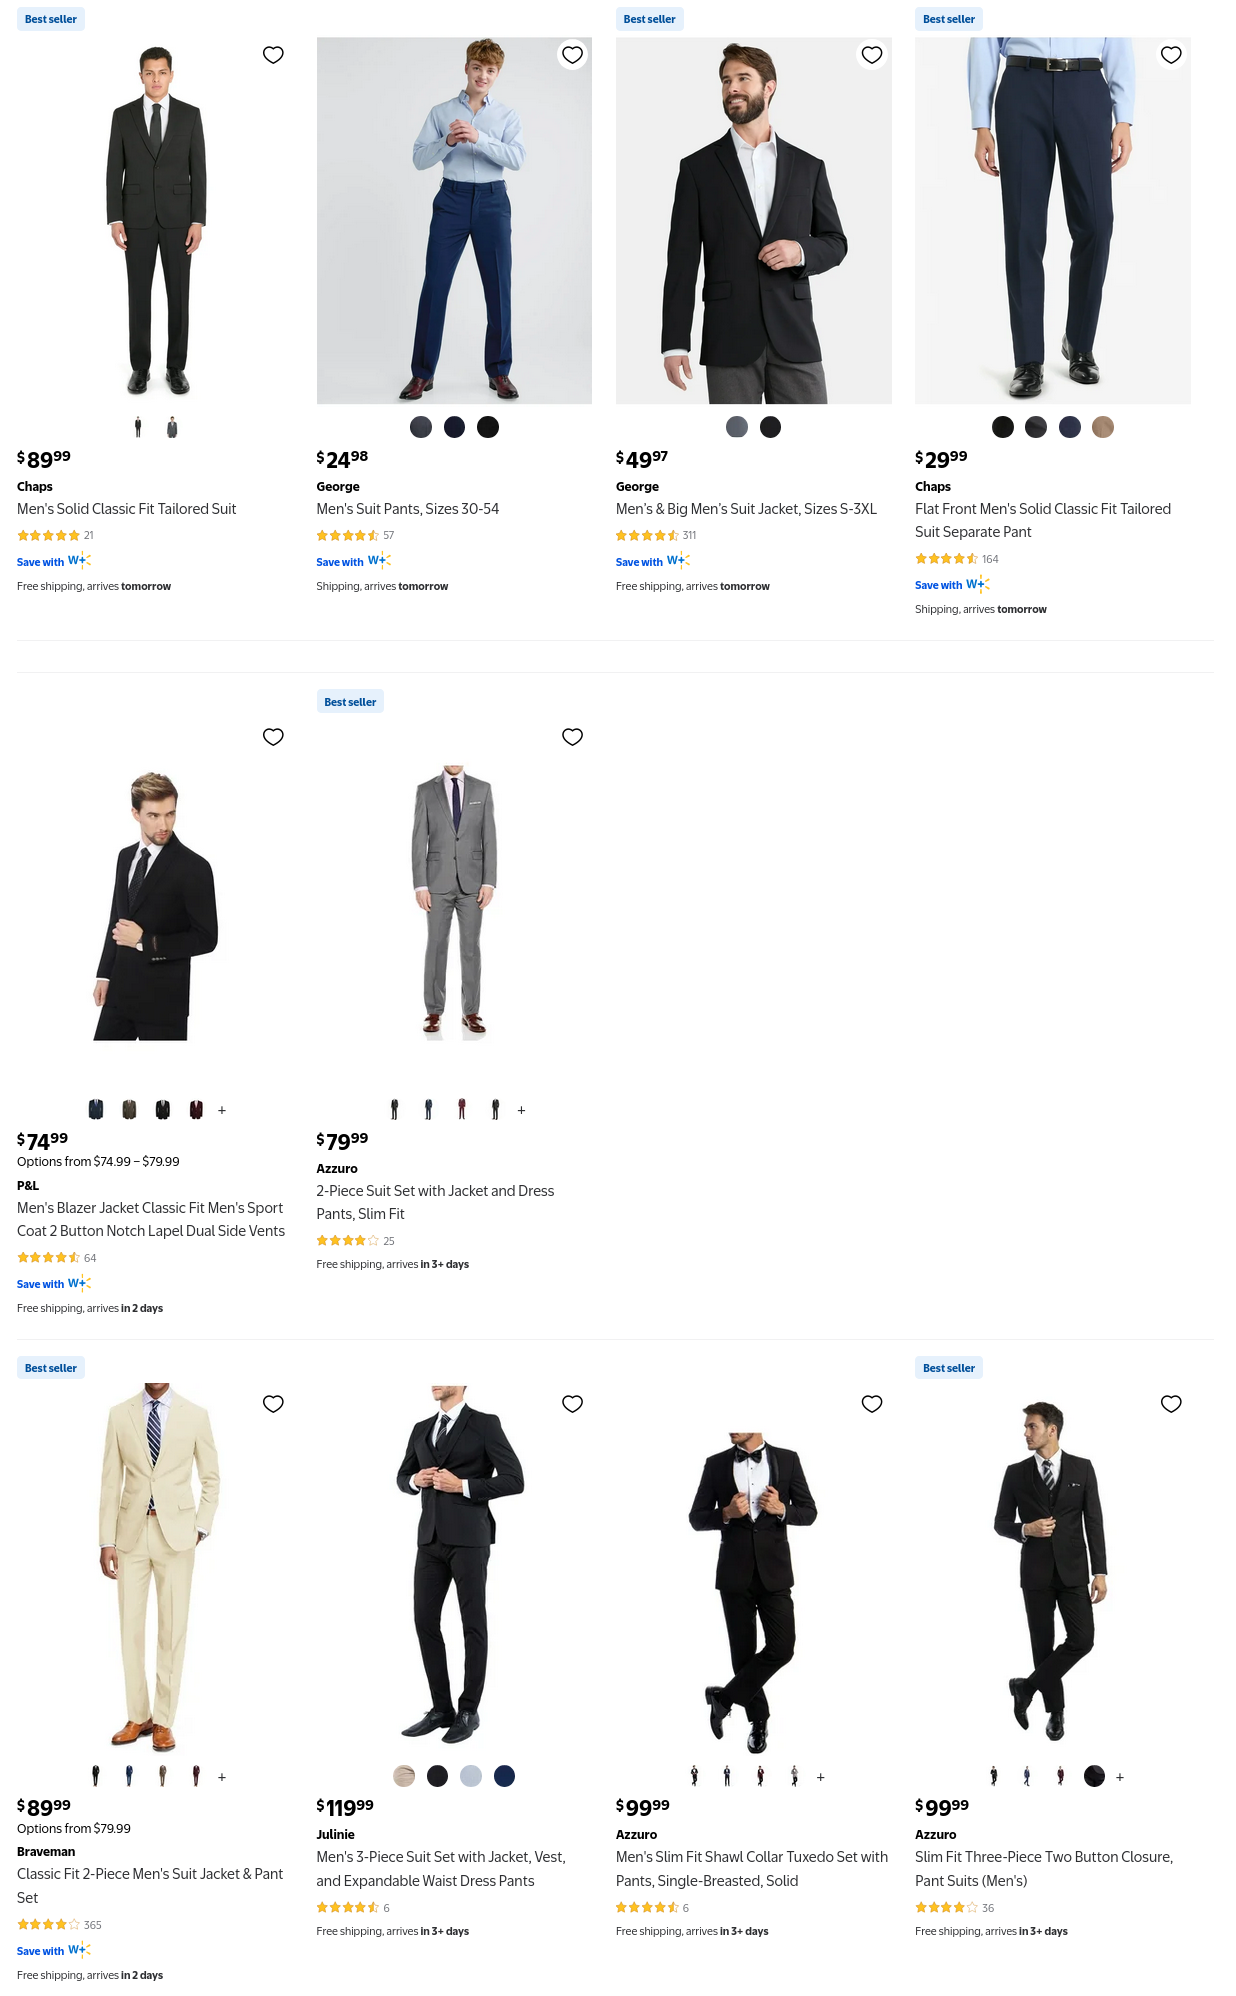The image size is (1236, 1996).
Task: Show additional variants of Azzuro Tuxedo Set
Action: point(821,1777)
